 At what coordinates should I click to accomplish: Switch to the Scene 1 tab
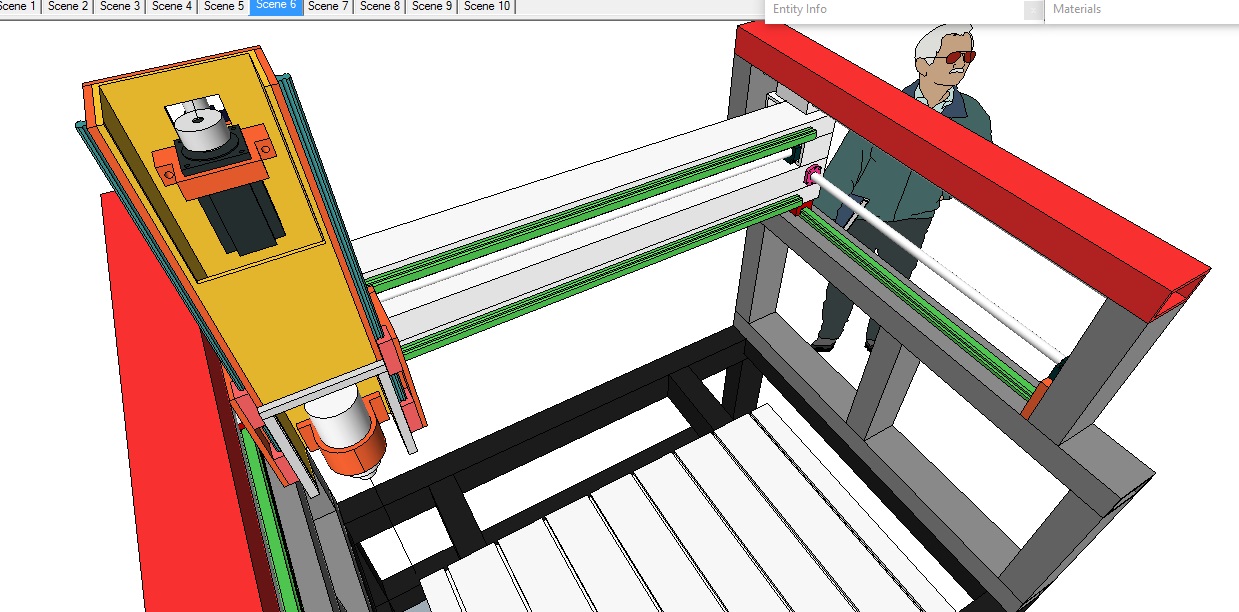(19, 6)
